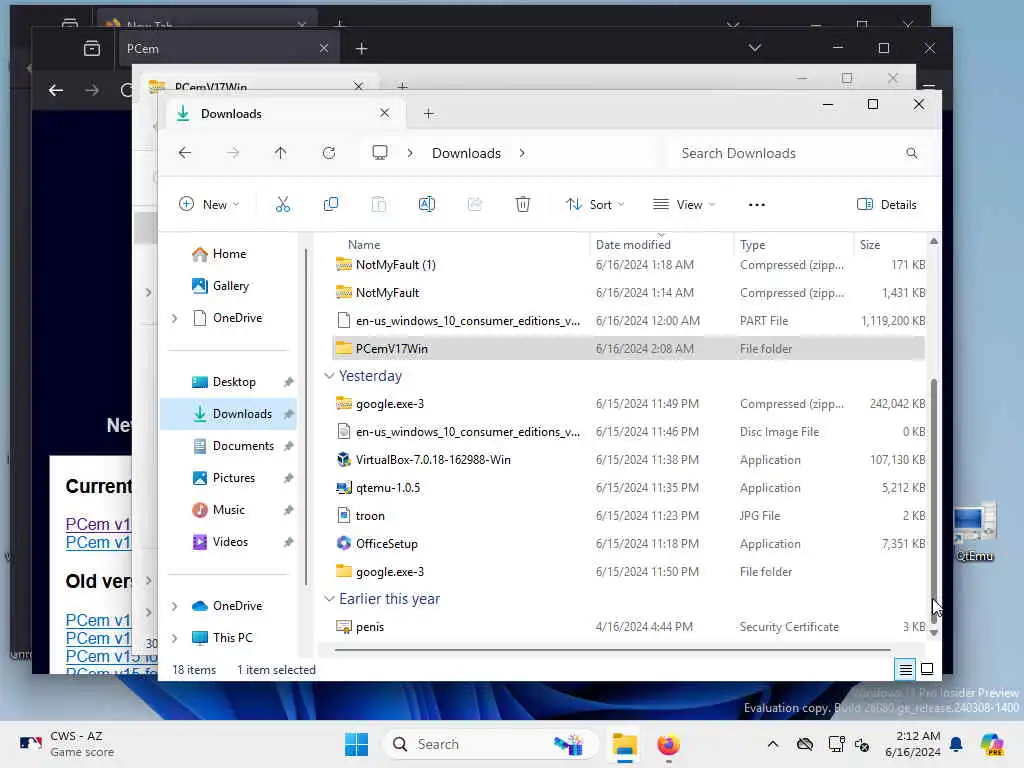Click Downloads in the address bar breadcrumb
The image size is (1024, 768).
(466, 153)
